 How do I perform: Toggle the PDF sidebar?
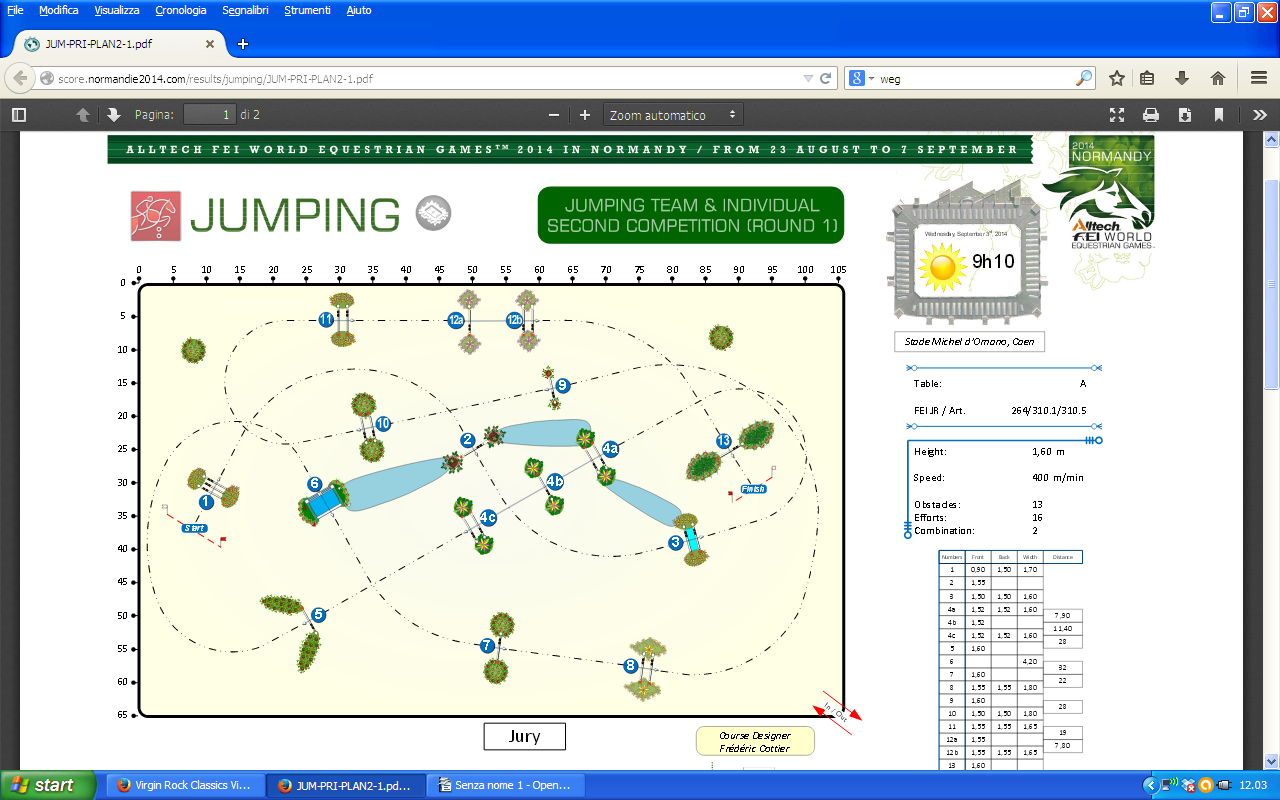point(19,115)
